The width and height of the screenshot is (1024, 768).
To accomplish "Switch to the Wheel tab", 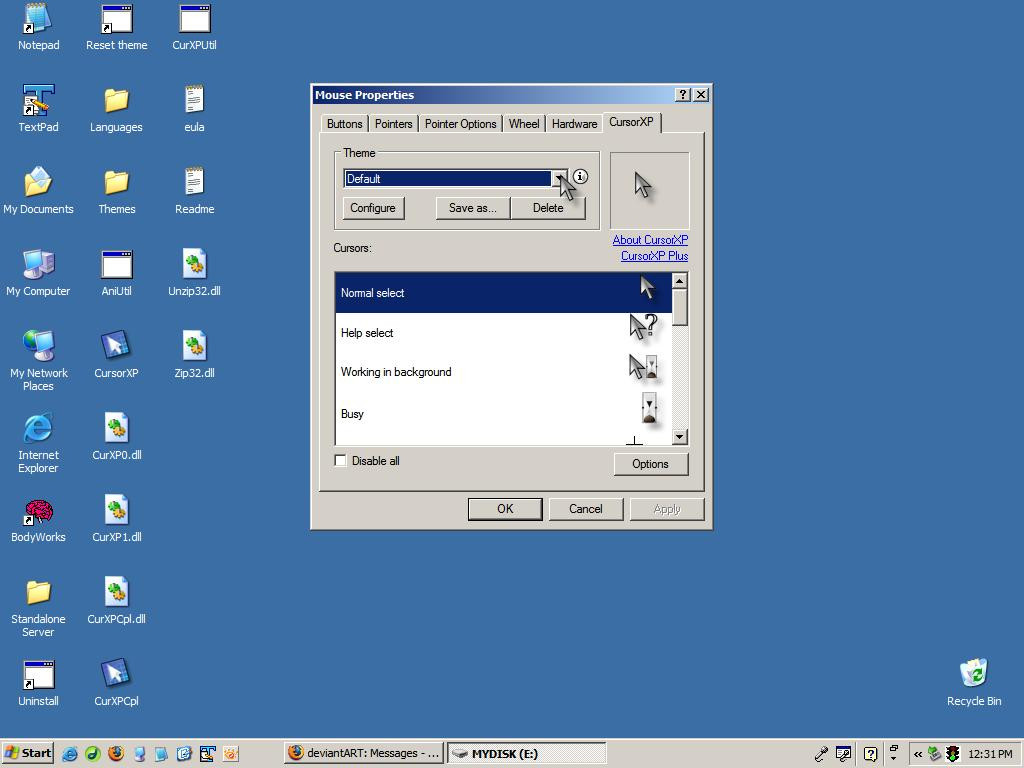I will [x=524, y=123].
